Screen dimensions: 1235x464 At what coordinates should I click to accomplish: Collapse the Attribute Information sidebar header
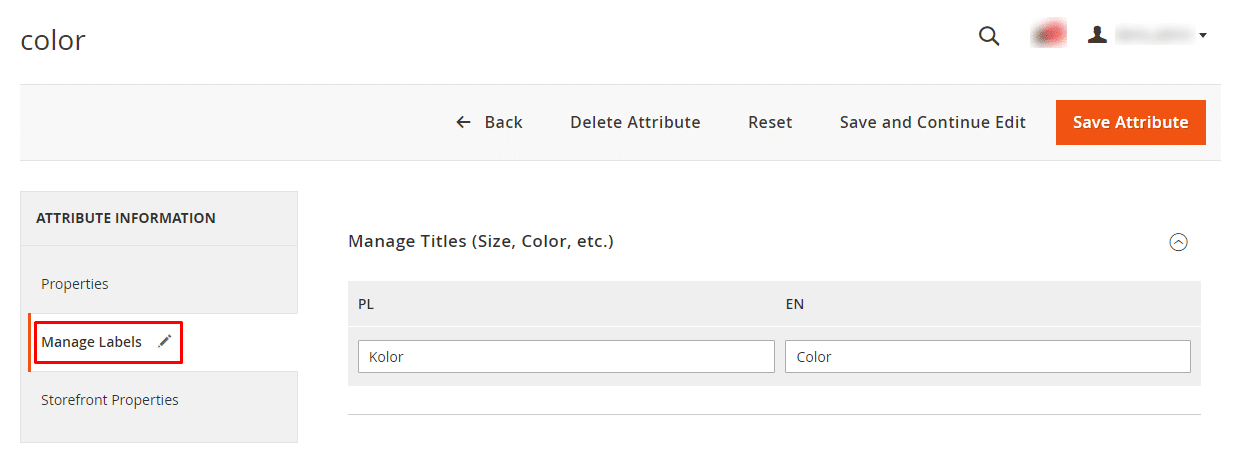coord(126,218)
